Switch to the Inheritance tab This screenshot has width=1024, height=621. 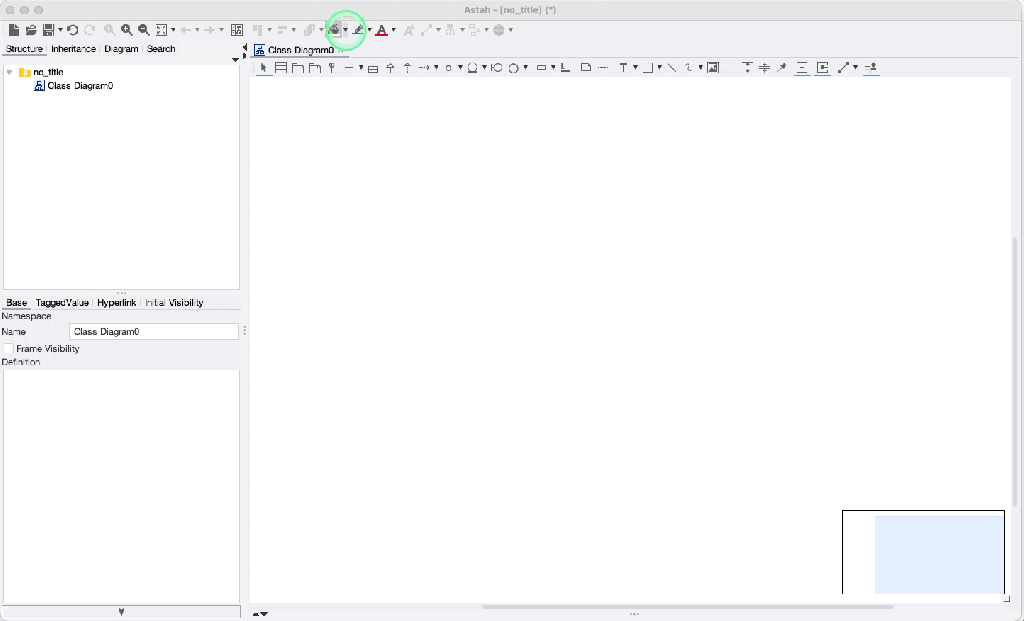(73, 49)
